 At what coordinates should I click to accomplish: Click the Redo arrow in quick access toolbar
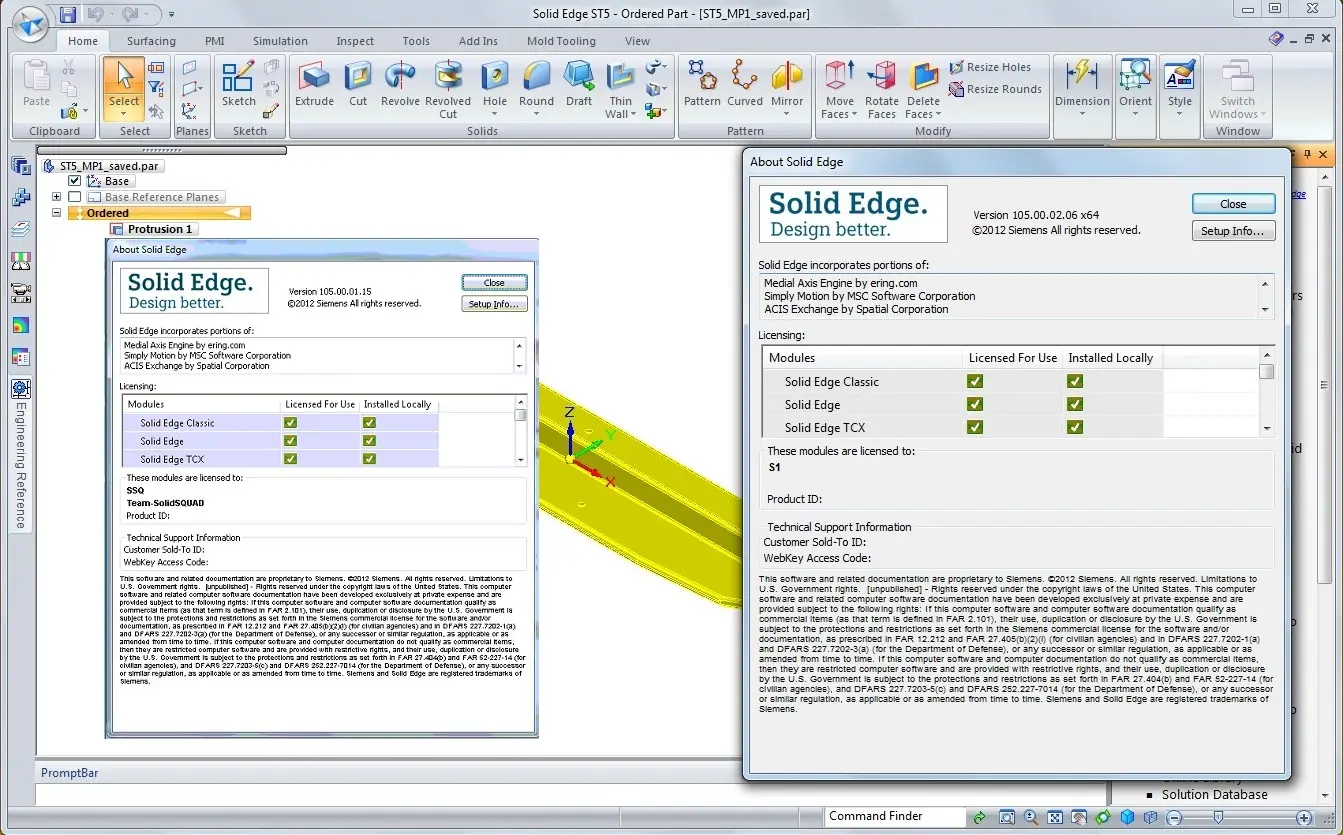coord(129,14)
